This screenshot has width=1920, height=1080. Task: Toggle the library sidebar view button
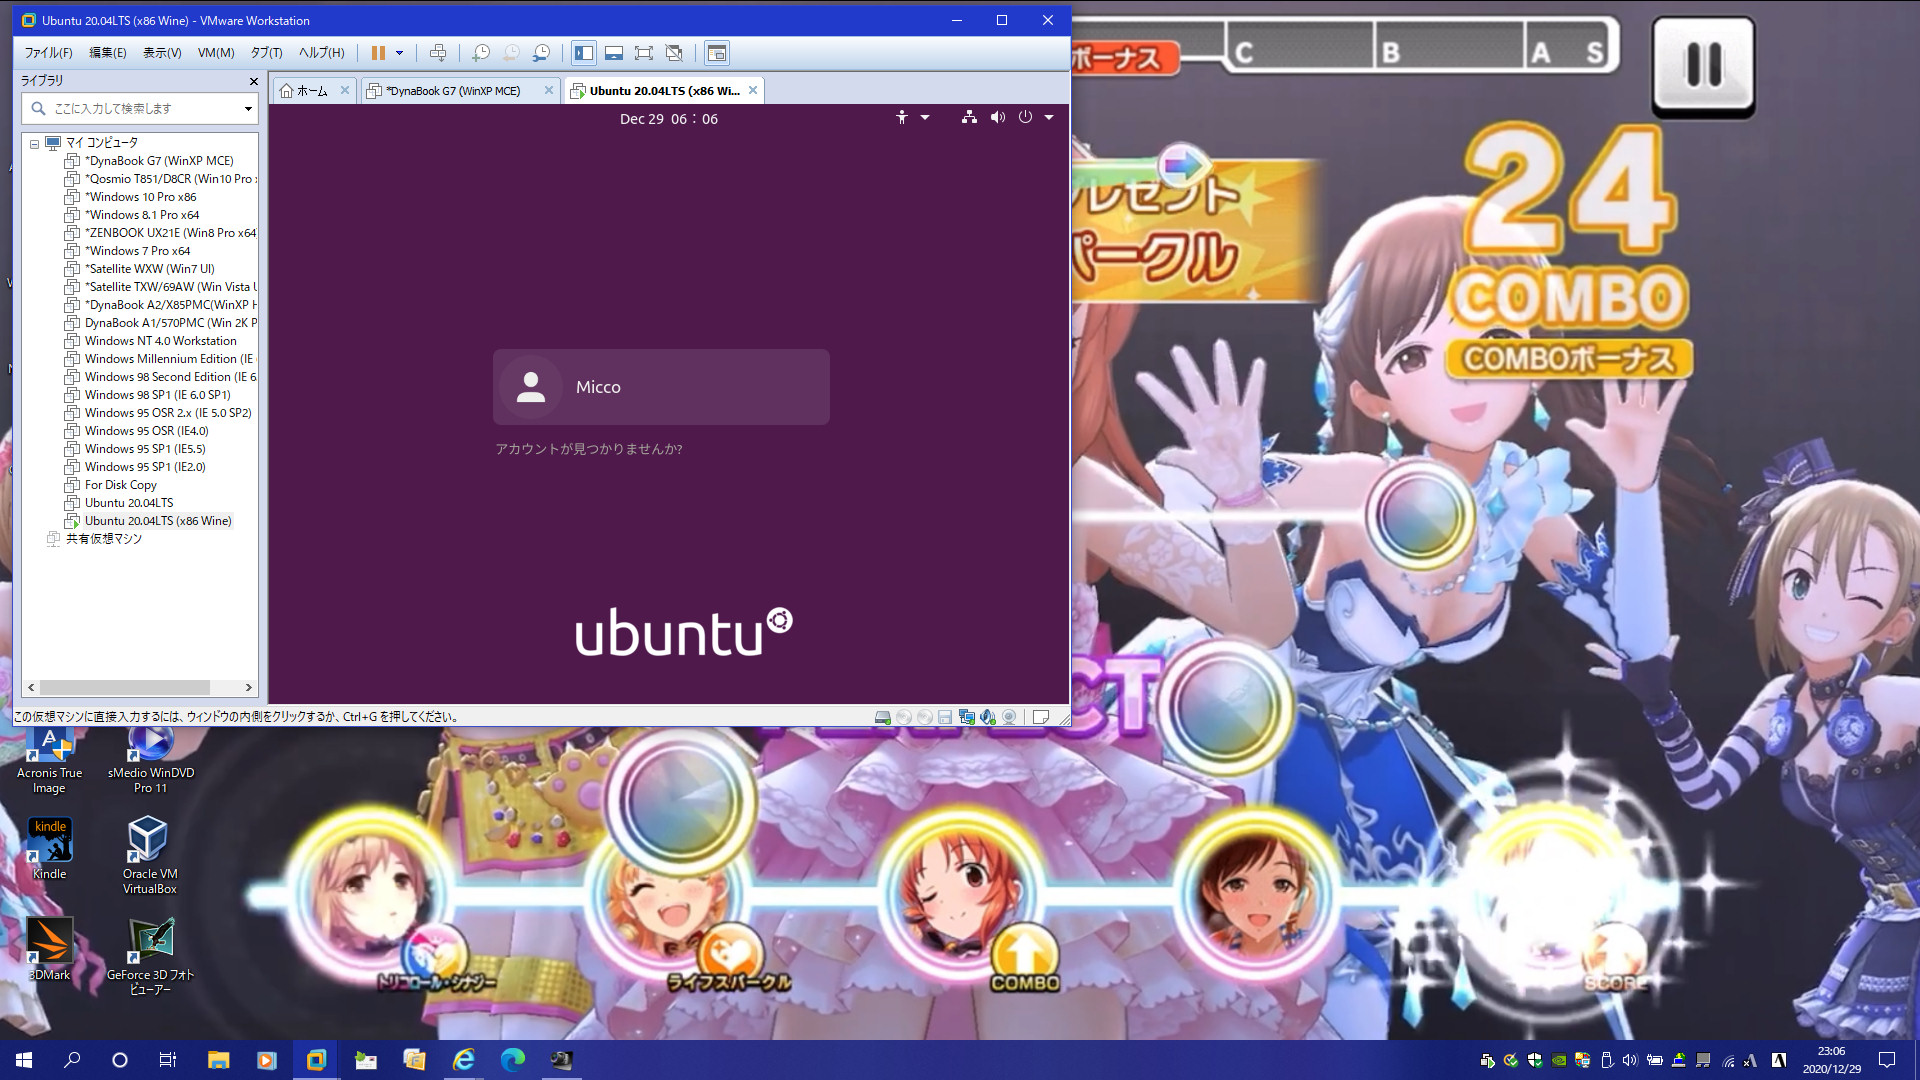[x=584, y=53]
